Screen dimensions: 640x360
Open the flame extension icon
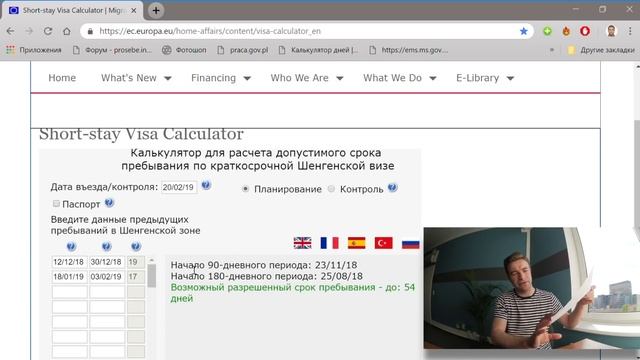pyautogui.click(x=566, y=31)
